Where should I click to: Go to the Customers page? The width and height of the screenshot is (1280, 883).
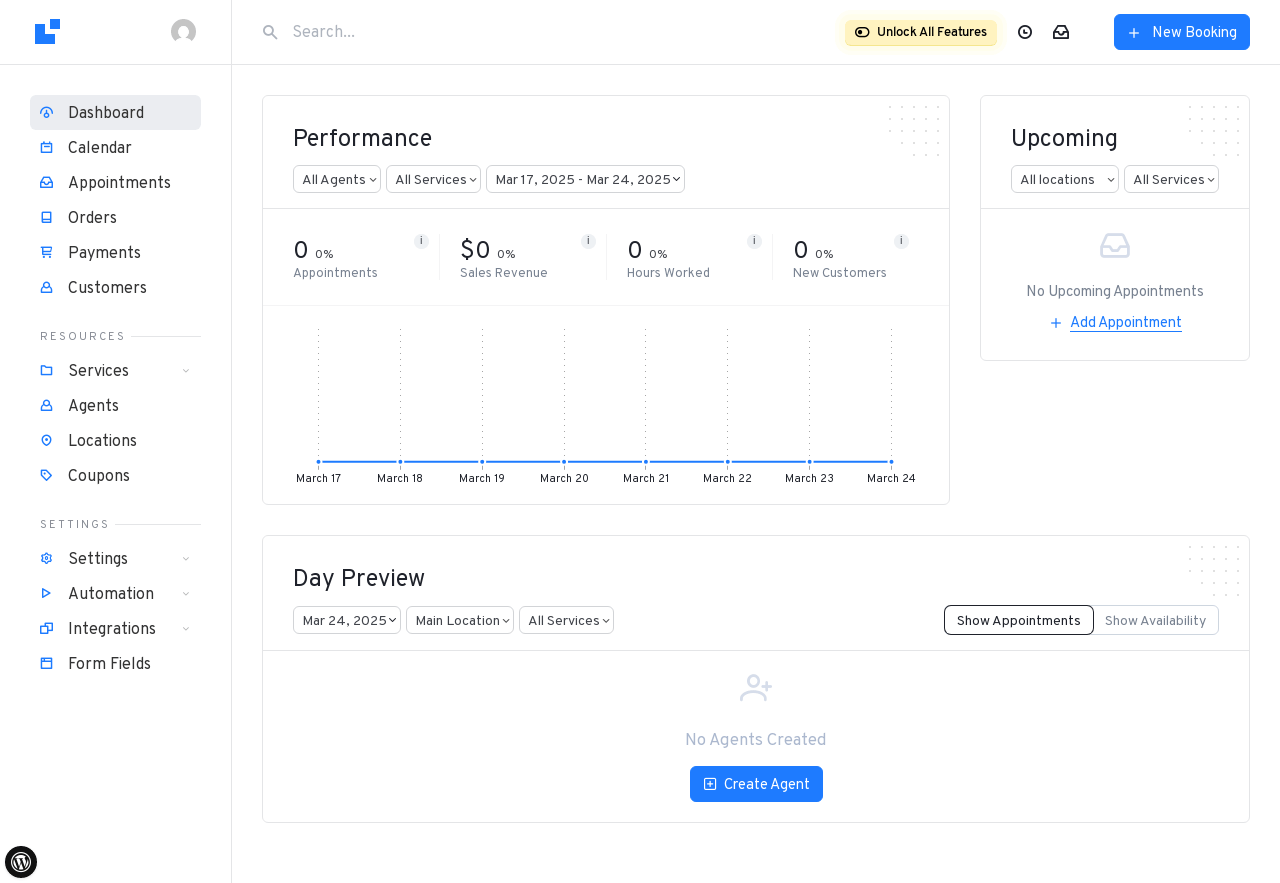coord(107,288)
